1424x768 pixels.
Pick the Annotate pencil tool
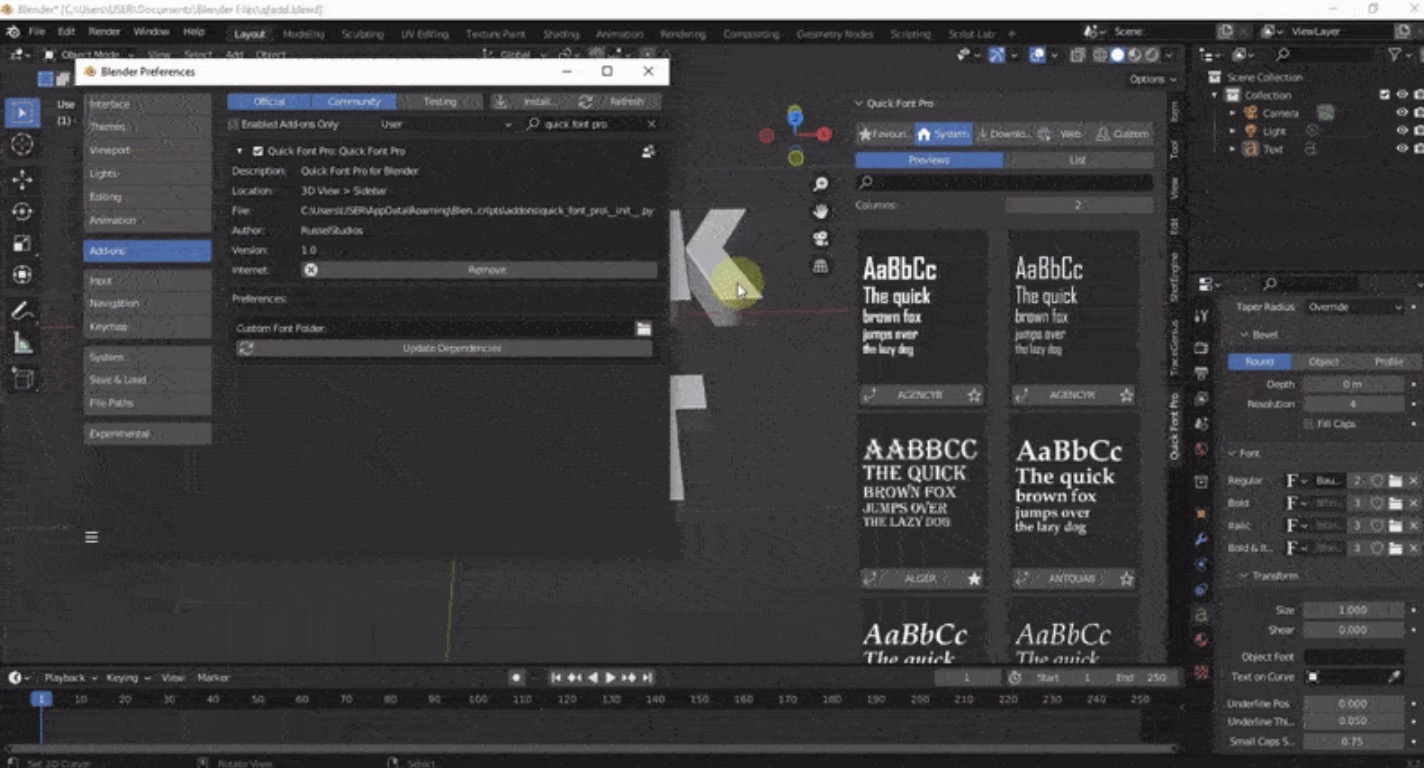(x=22, y=311)
